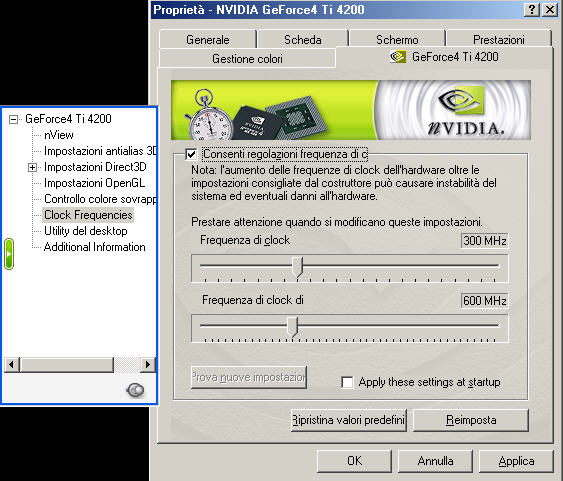Image resolution: width=563 pixels, height=481 pixels.
Task: Switch to Gestione colori tab
Action: [x=247, y=59]
